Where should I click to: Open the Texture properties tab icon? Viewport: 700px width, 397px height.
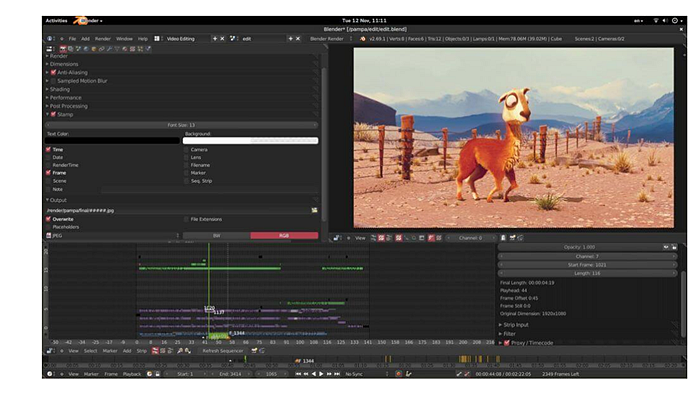(x=133, y=49)
